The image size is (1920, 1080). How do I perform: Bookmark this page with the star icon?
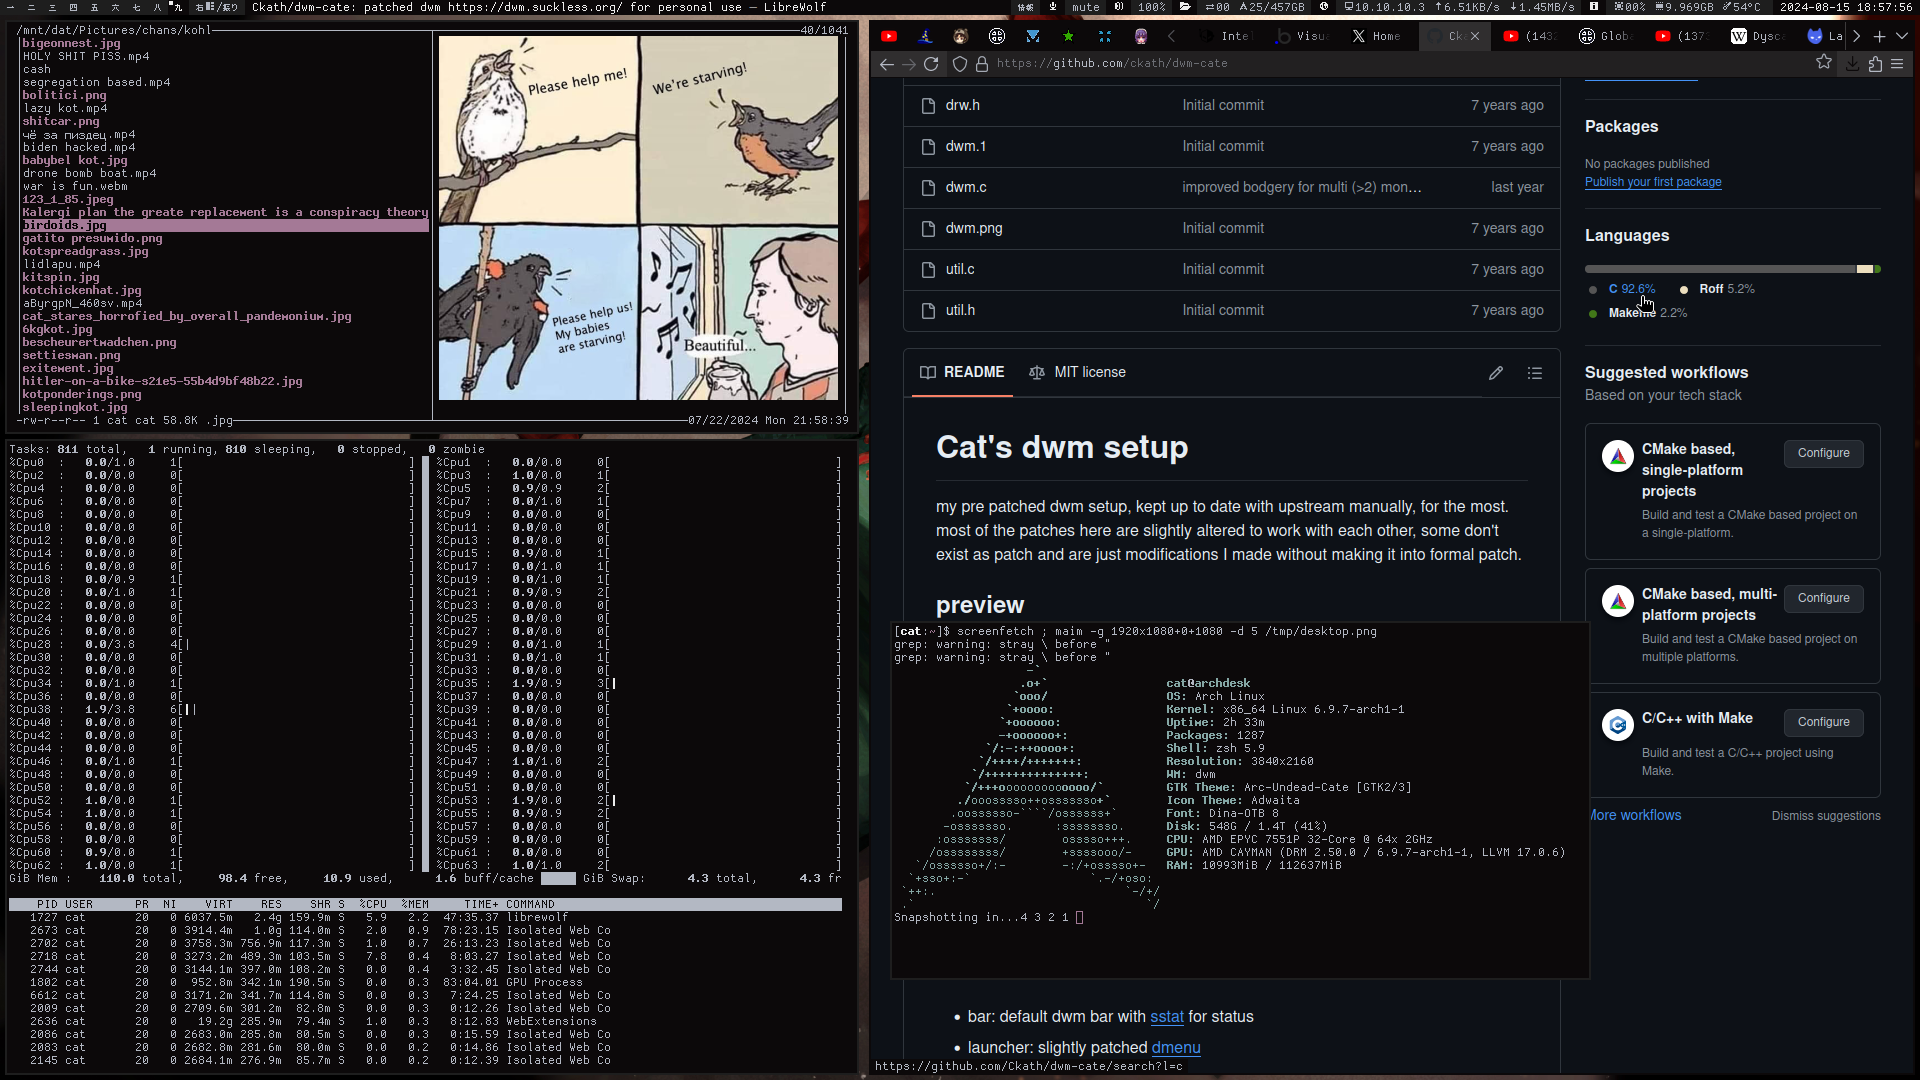1824,63
